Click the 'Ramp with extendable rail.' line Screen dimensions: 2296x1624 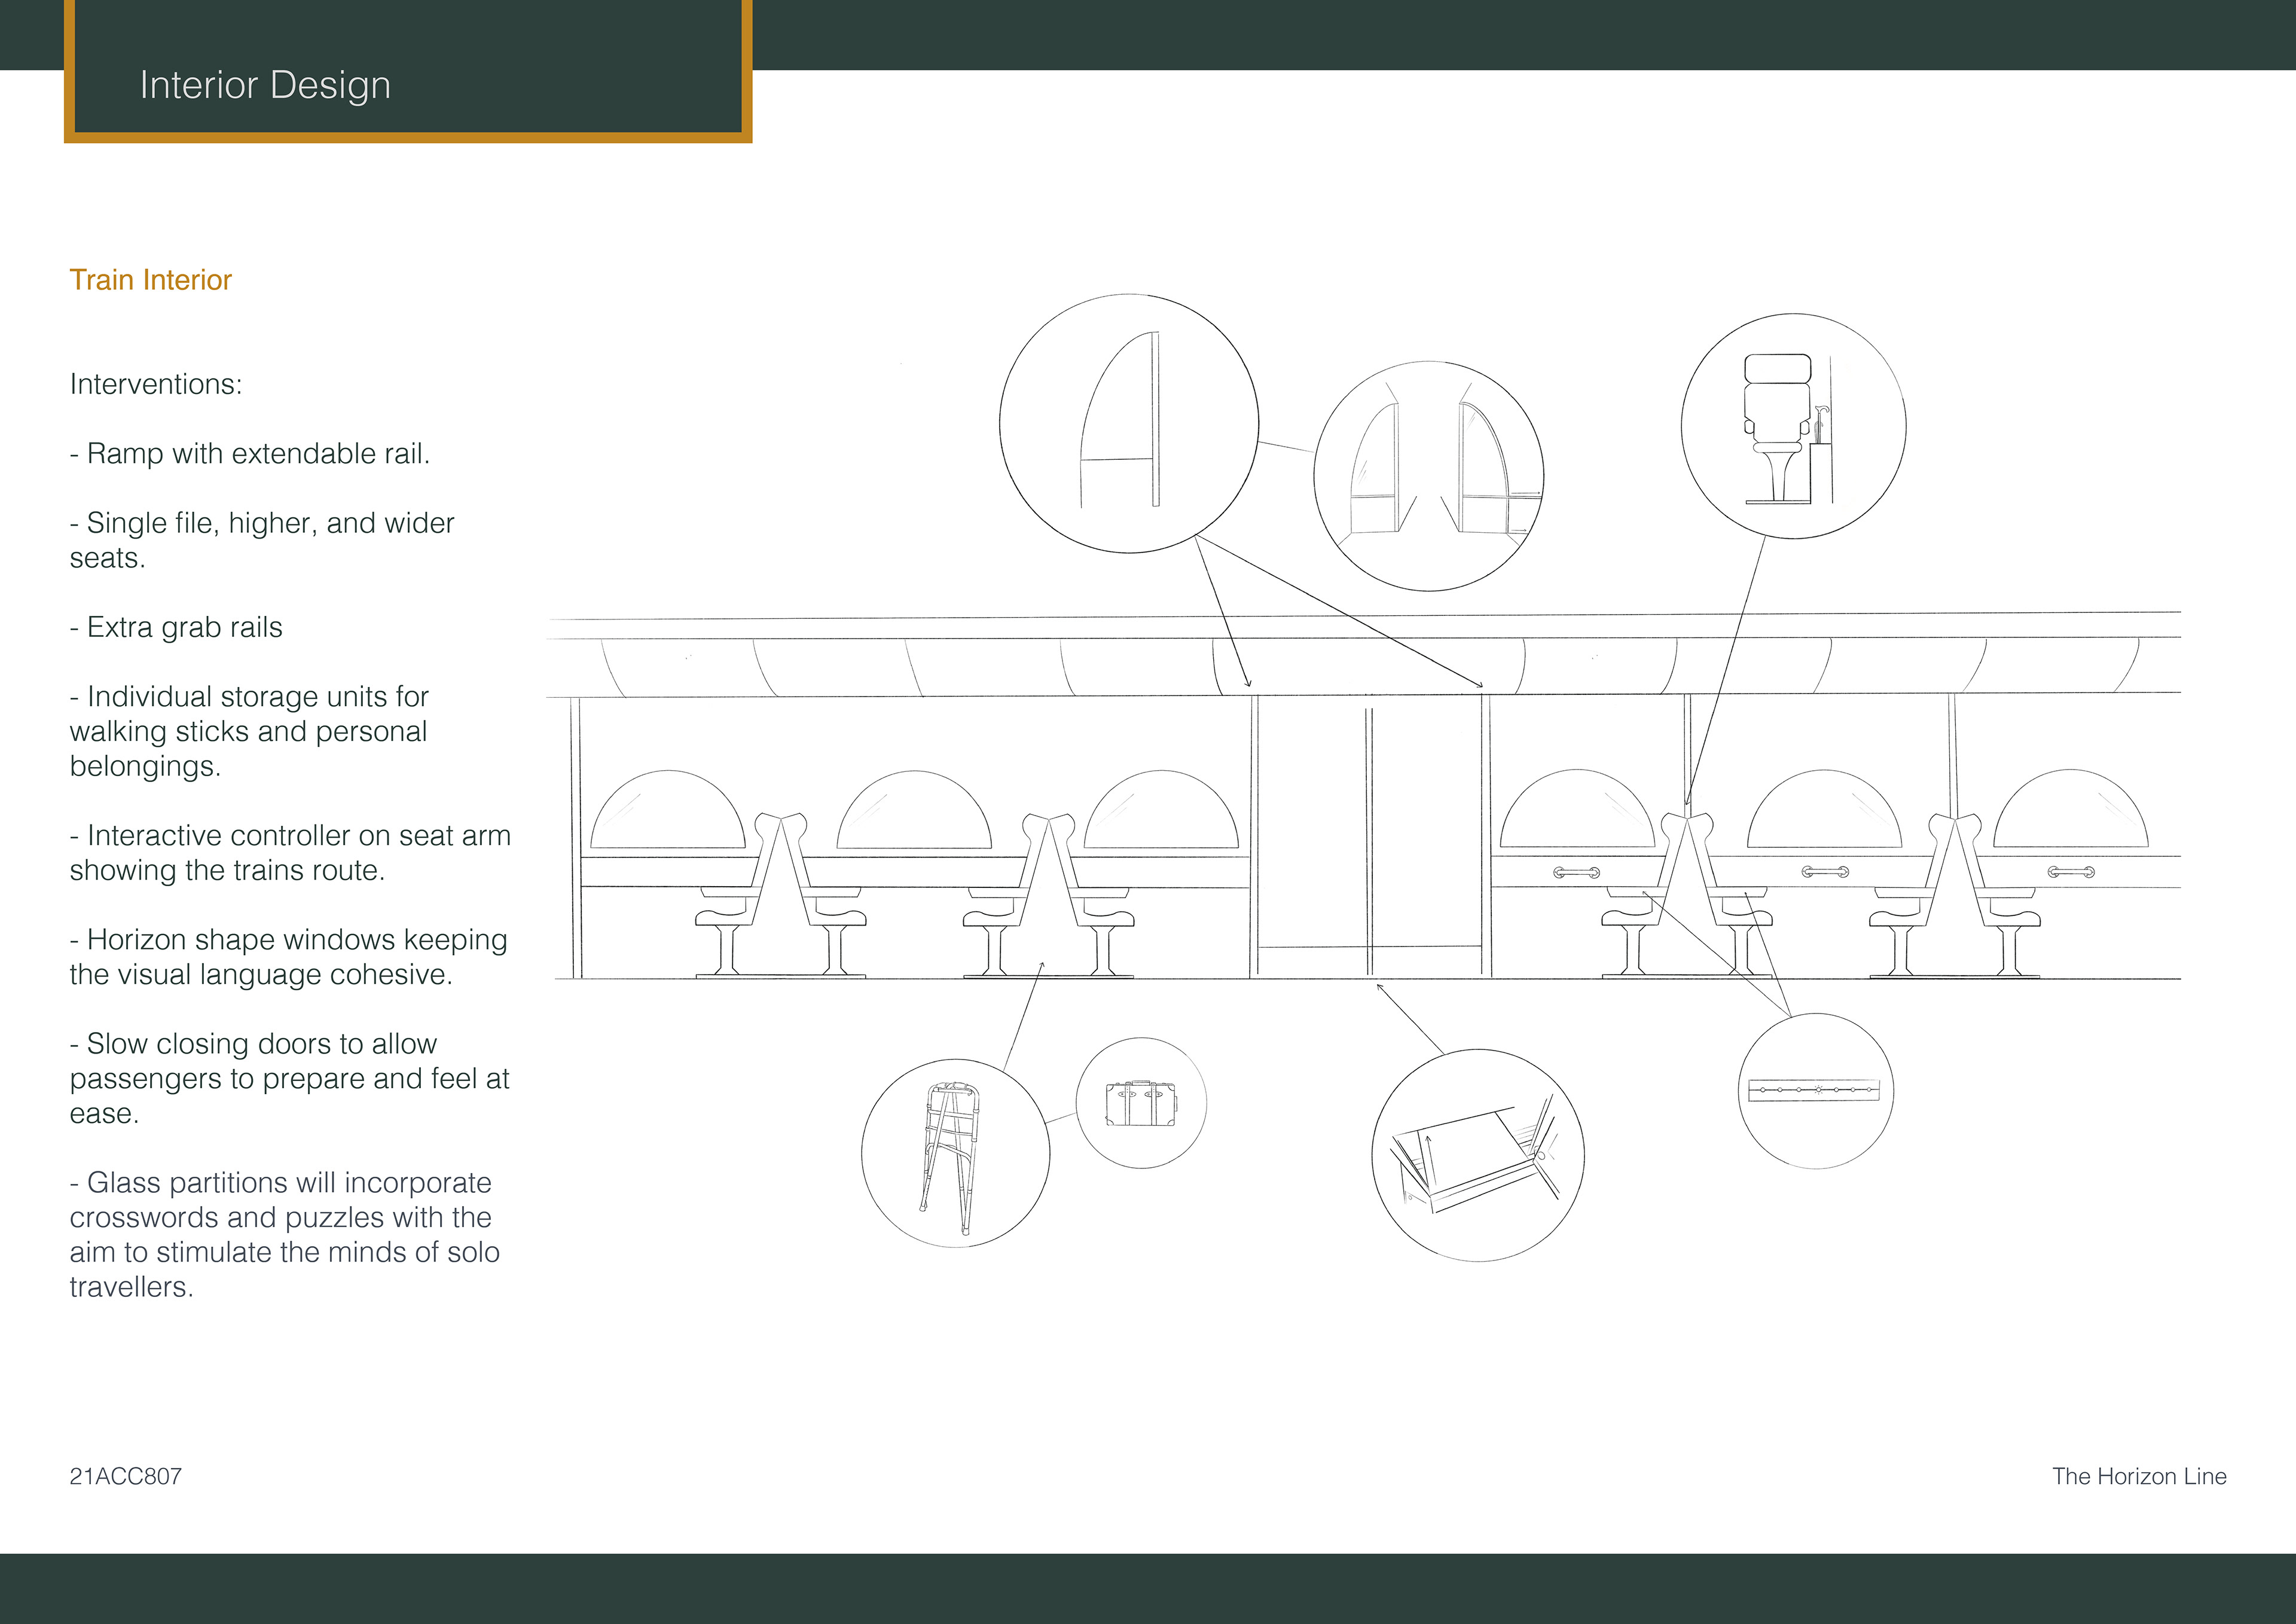[x=250, y=454]
